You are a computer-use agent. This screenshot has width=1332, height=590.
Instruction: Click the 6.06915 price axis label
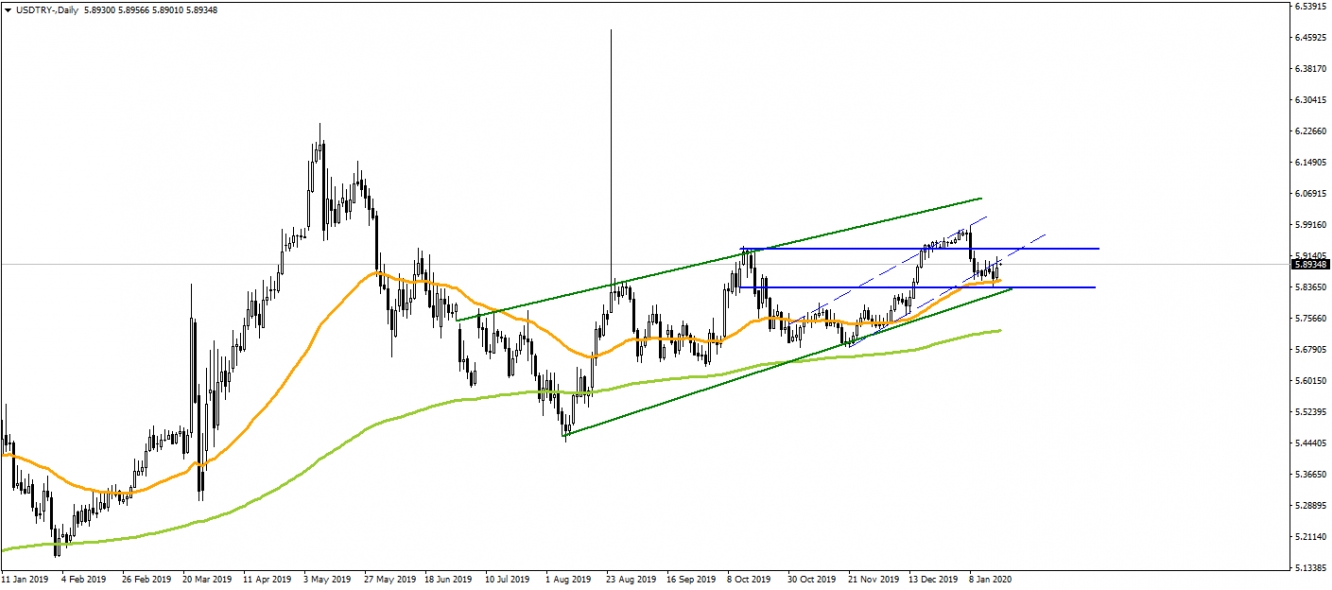[1310, 194]
